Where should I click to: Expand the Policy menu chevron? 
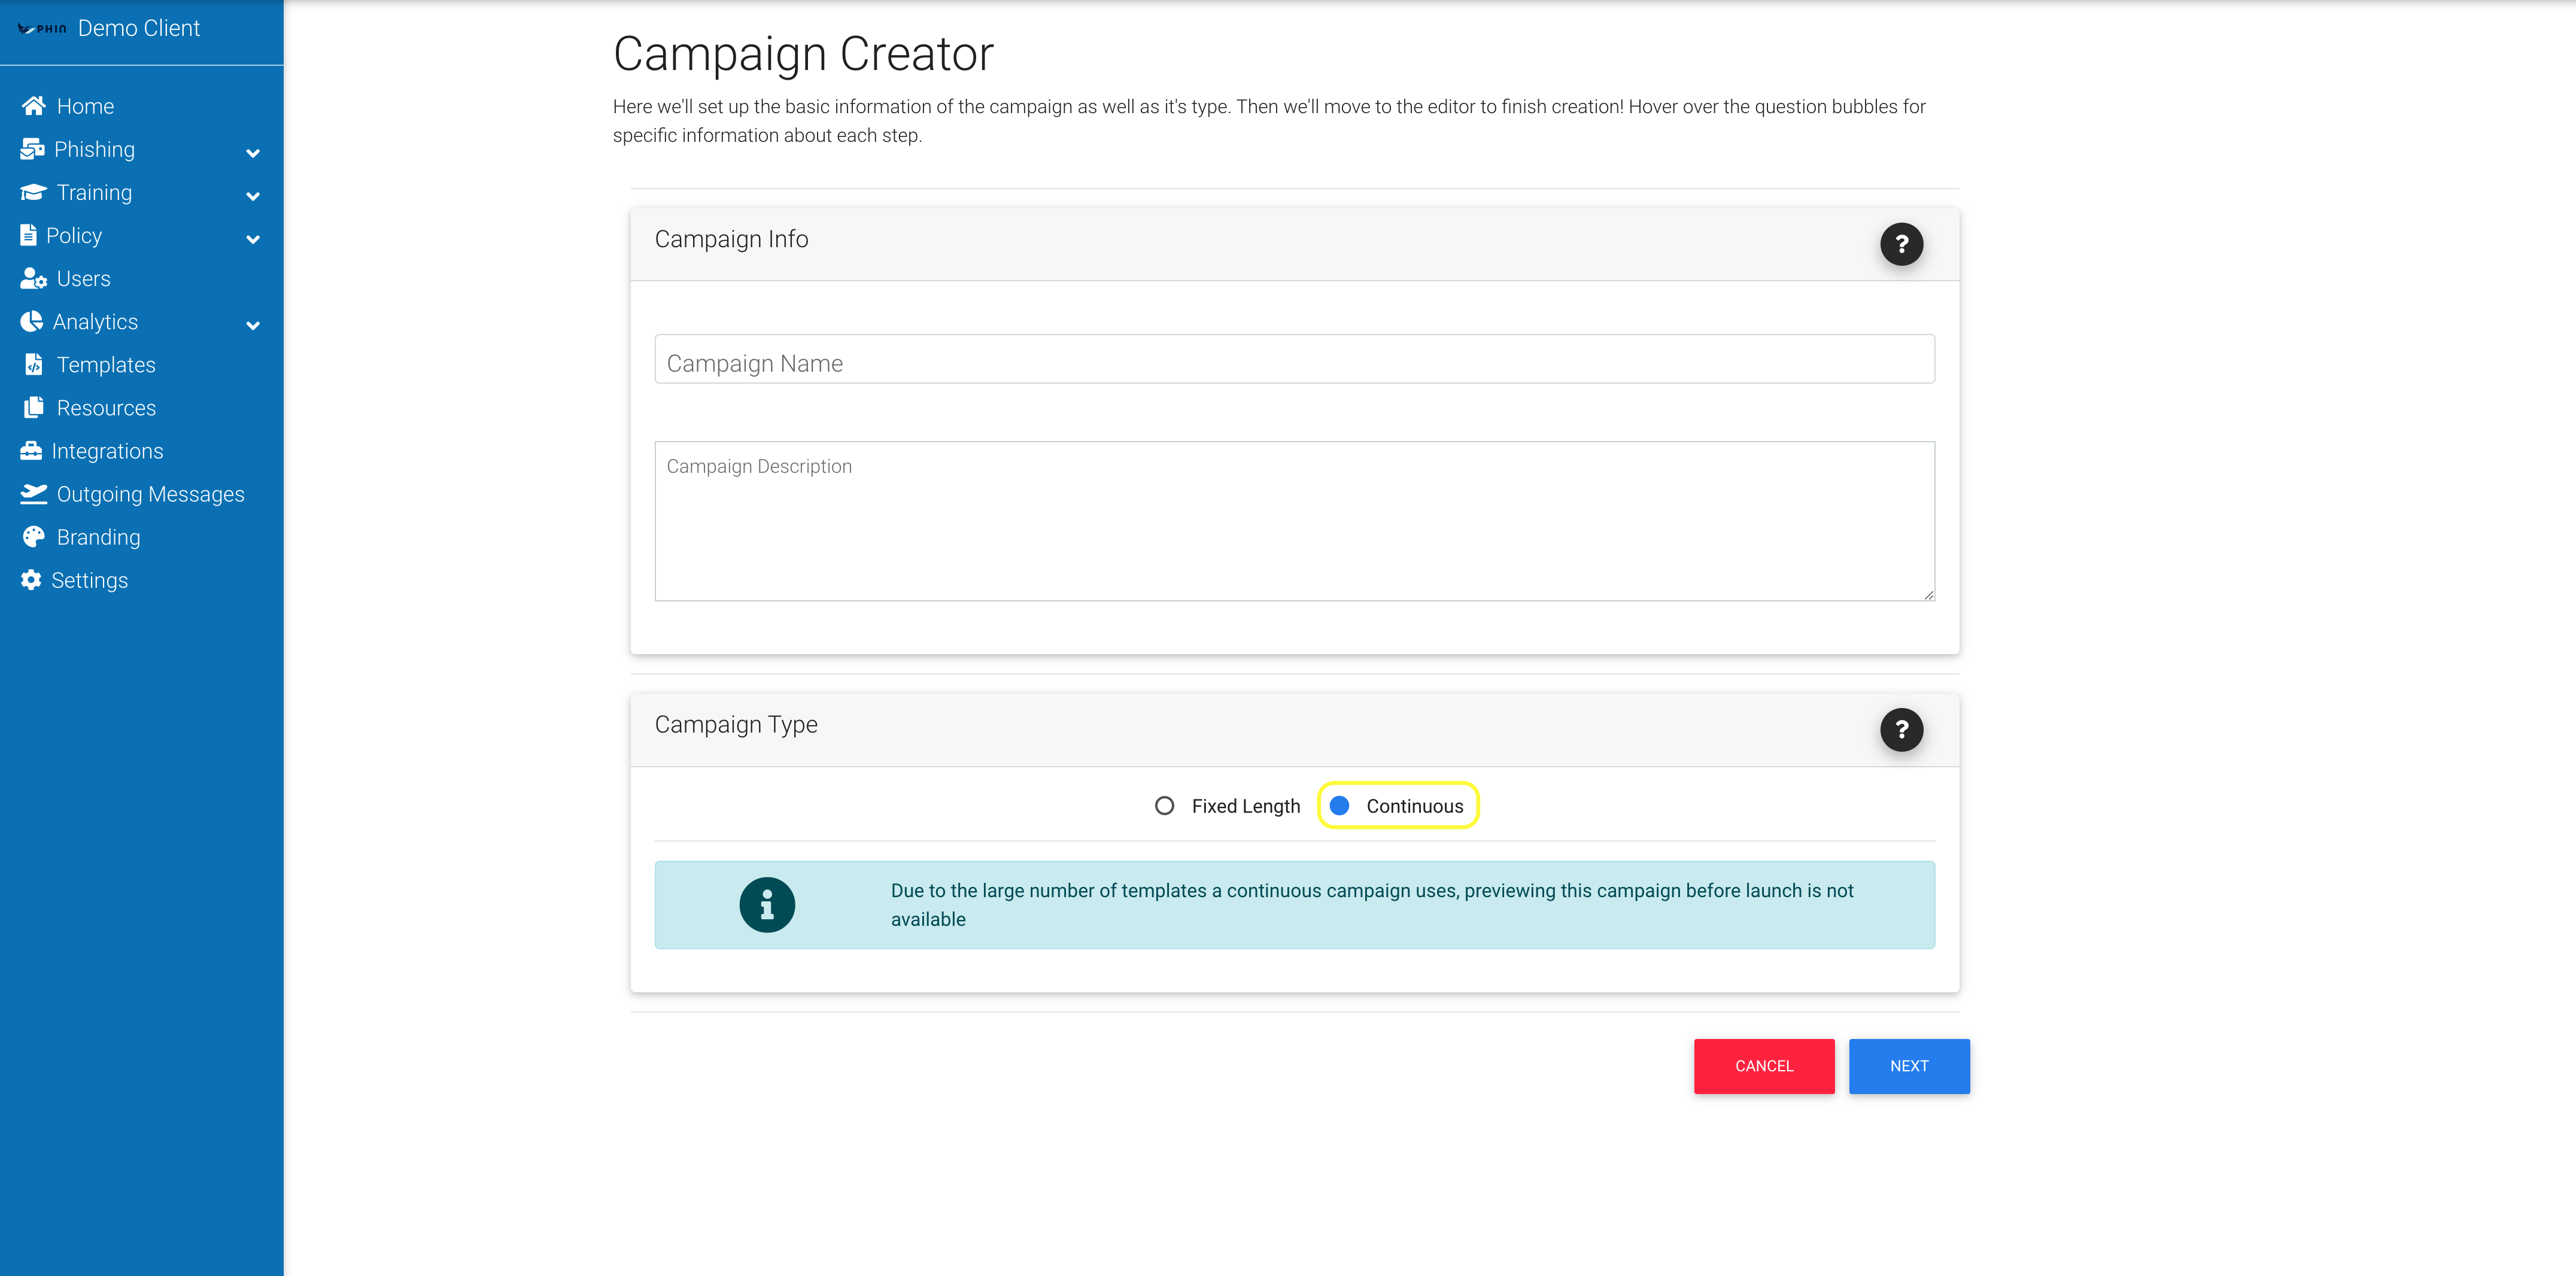click(x=253, y=239)
